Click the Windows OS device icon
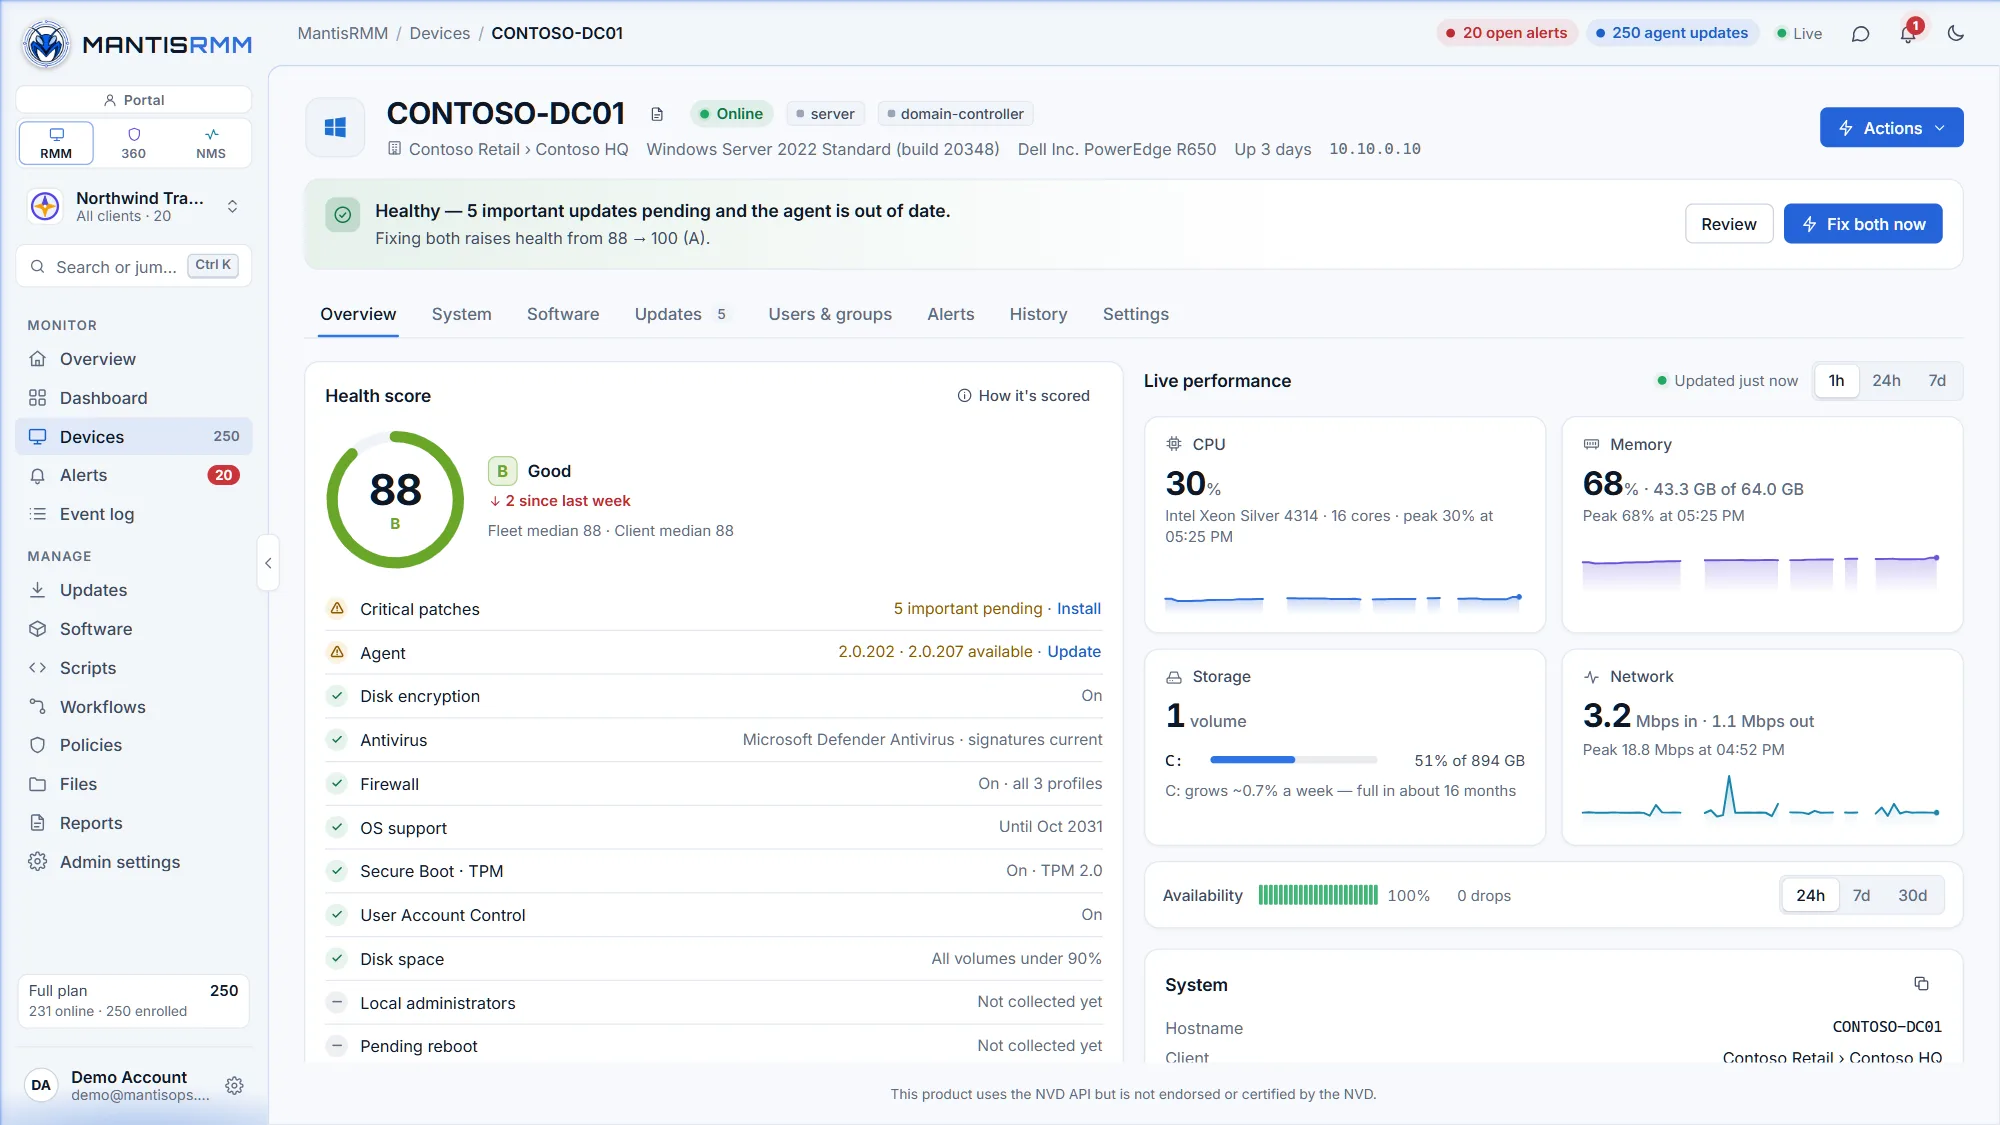The width and height of the screenshot is (2000, 1125). pyautogui.click(x=335, y=128)
